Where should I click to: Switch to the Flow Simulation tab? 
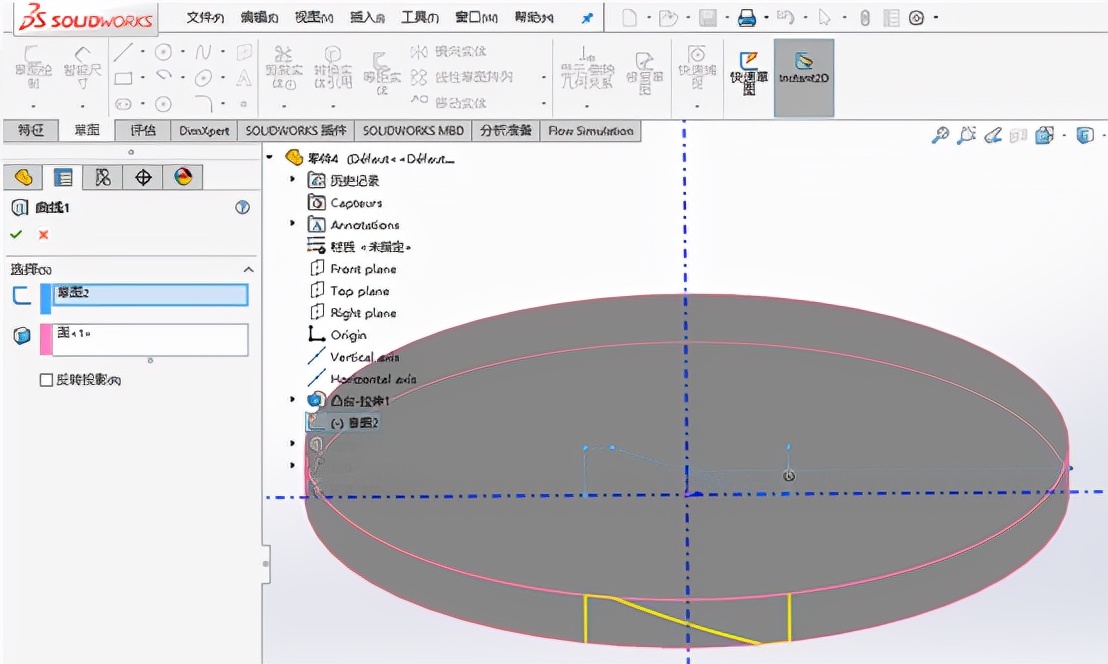590,131
